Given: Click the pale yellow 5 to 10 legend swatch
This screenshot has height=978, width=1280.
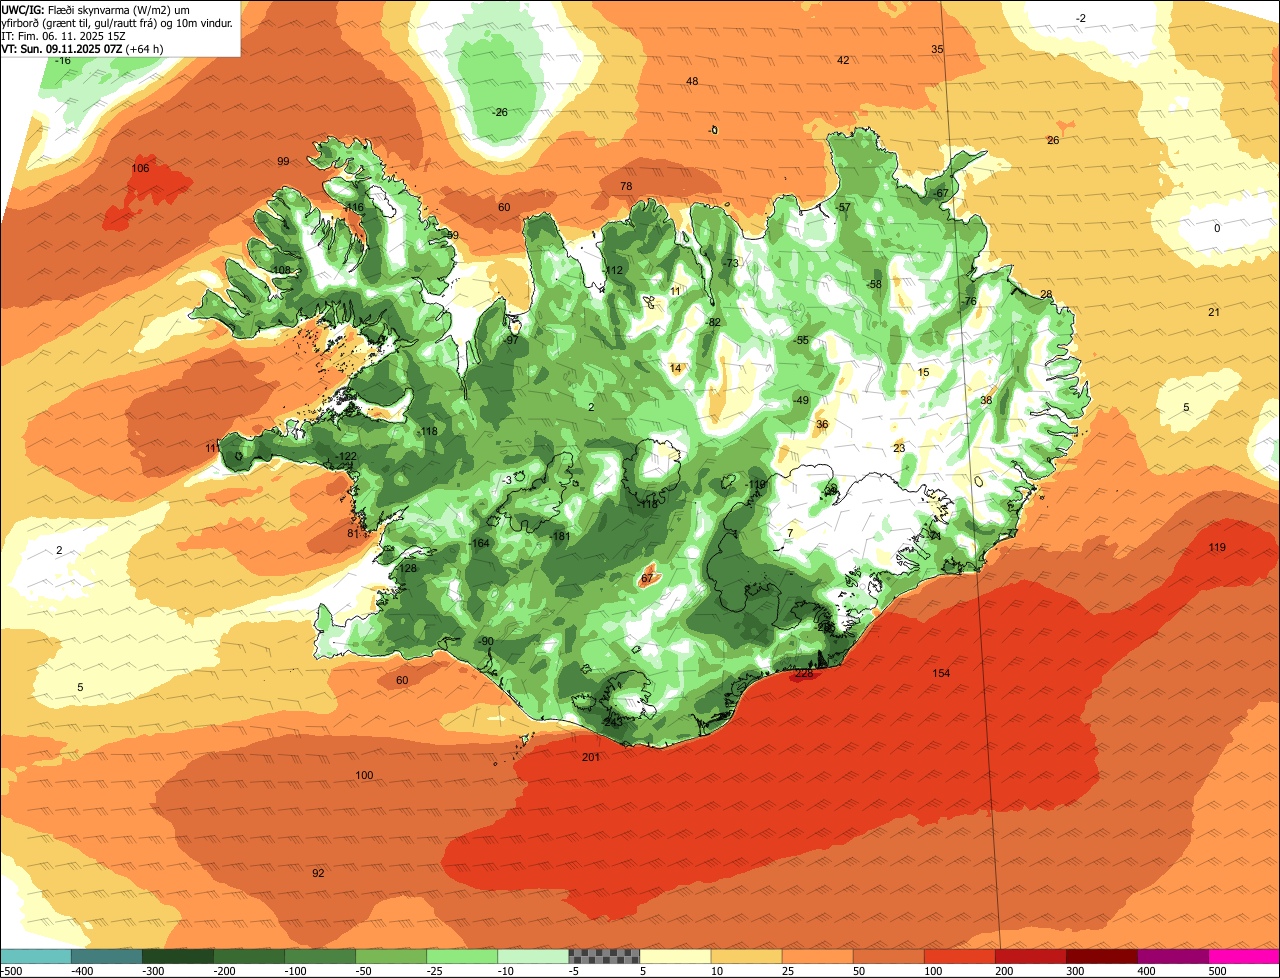Looking at the screenshot, I should (x=675, y=956).
